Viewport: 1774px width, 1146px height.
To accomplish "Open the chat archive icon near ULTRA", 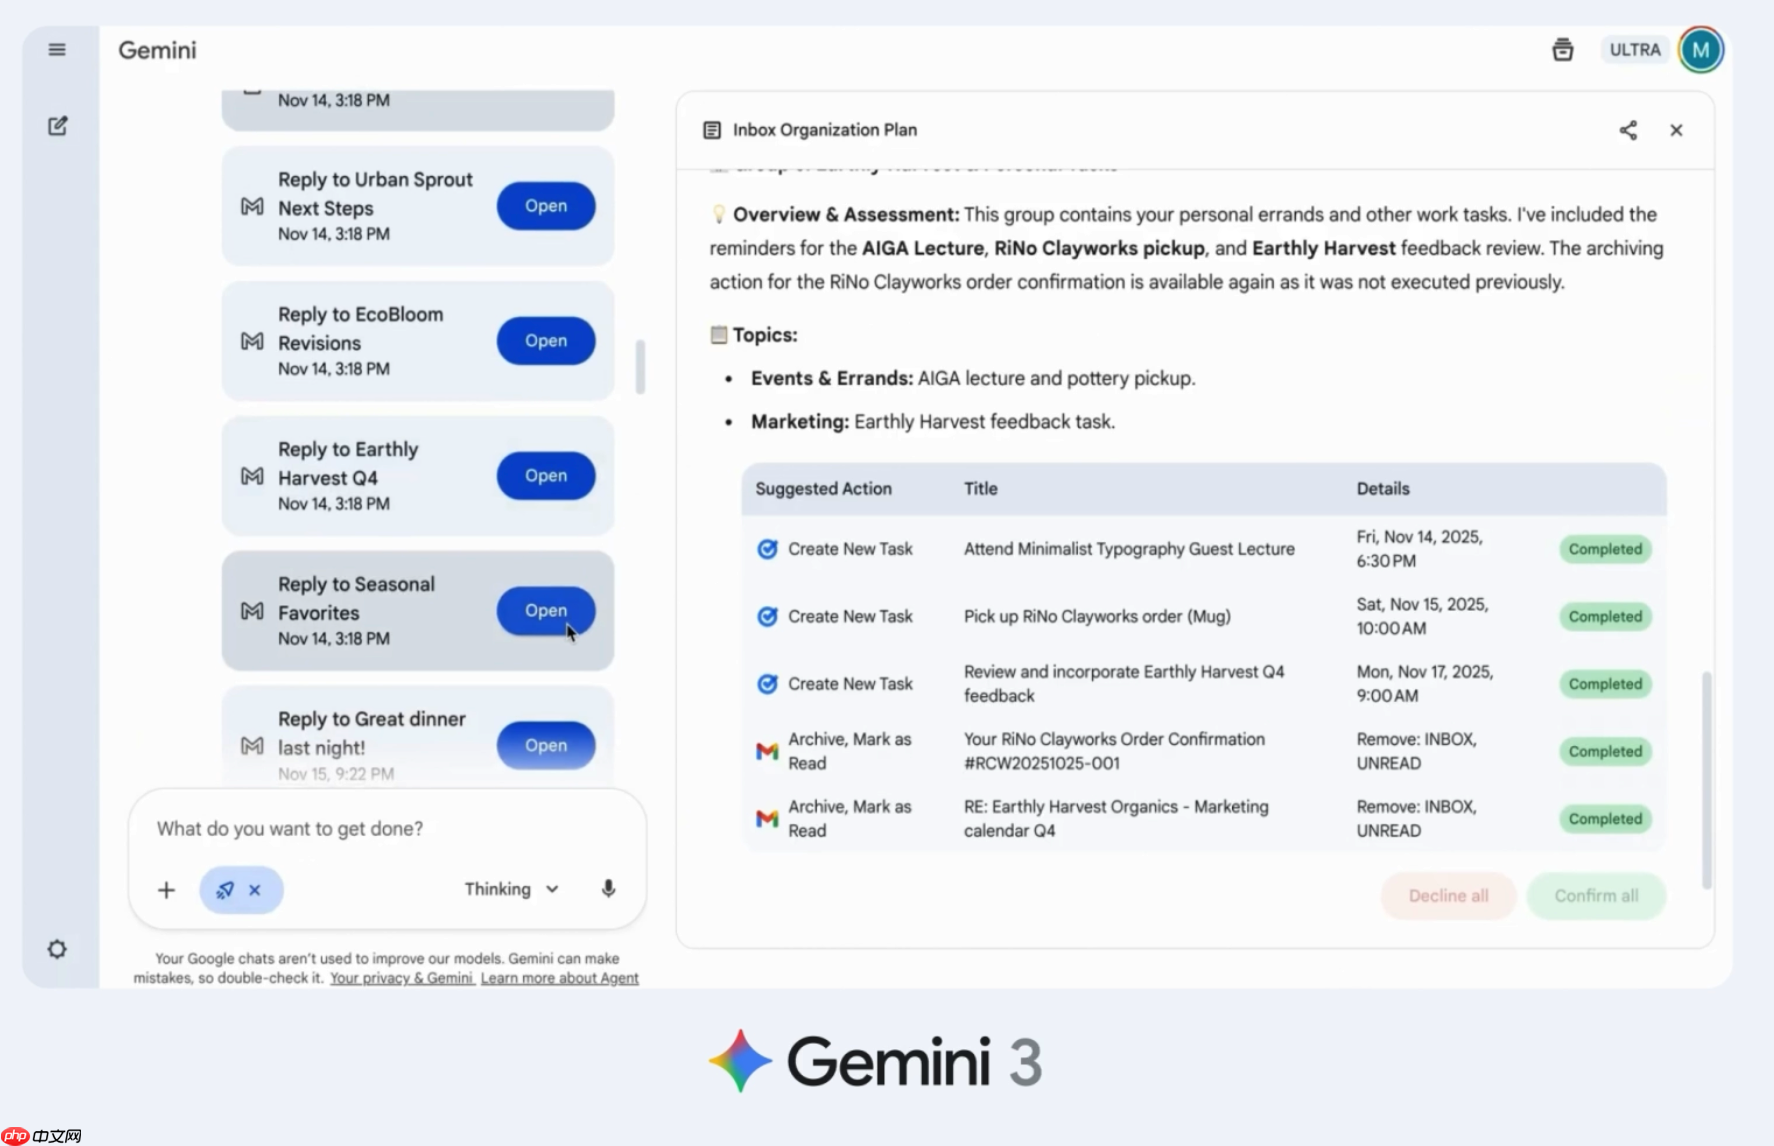I will coord(1563,49).
